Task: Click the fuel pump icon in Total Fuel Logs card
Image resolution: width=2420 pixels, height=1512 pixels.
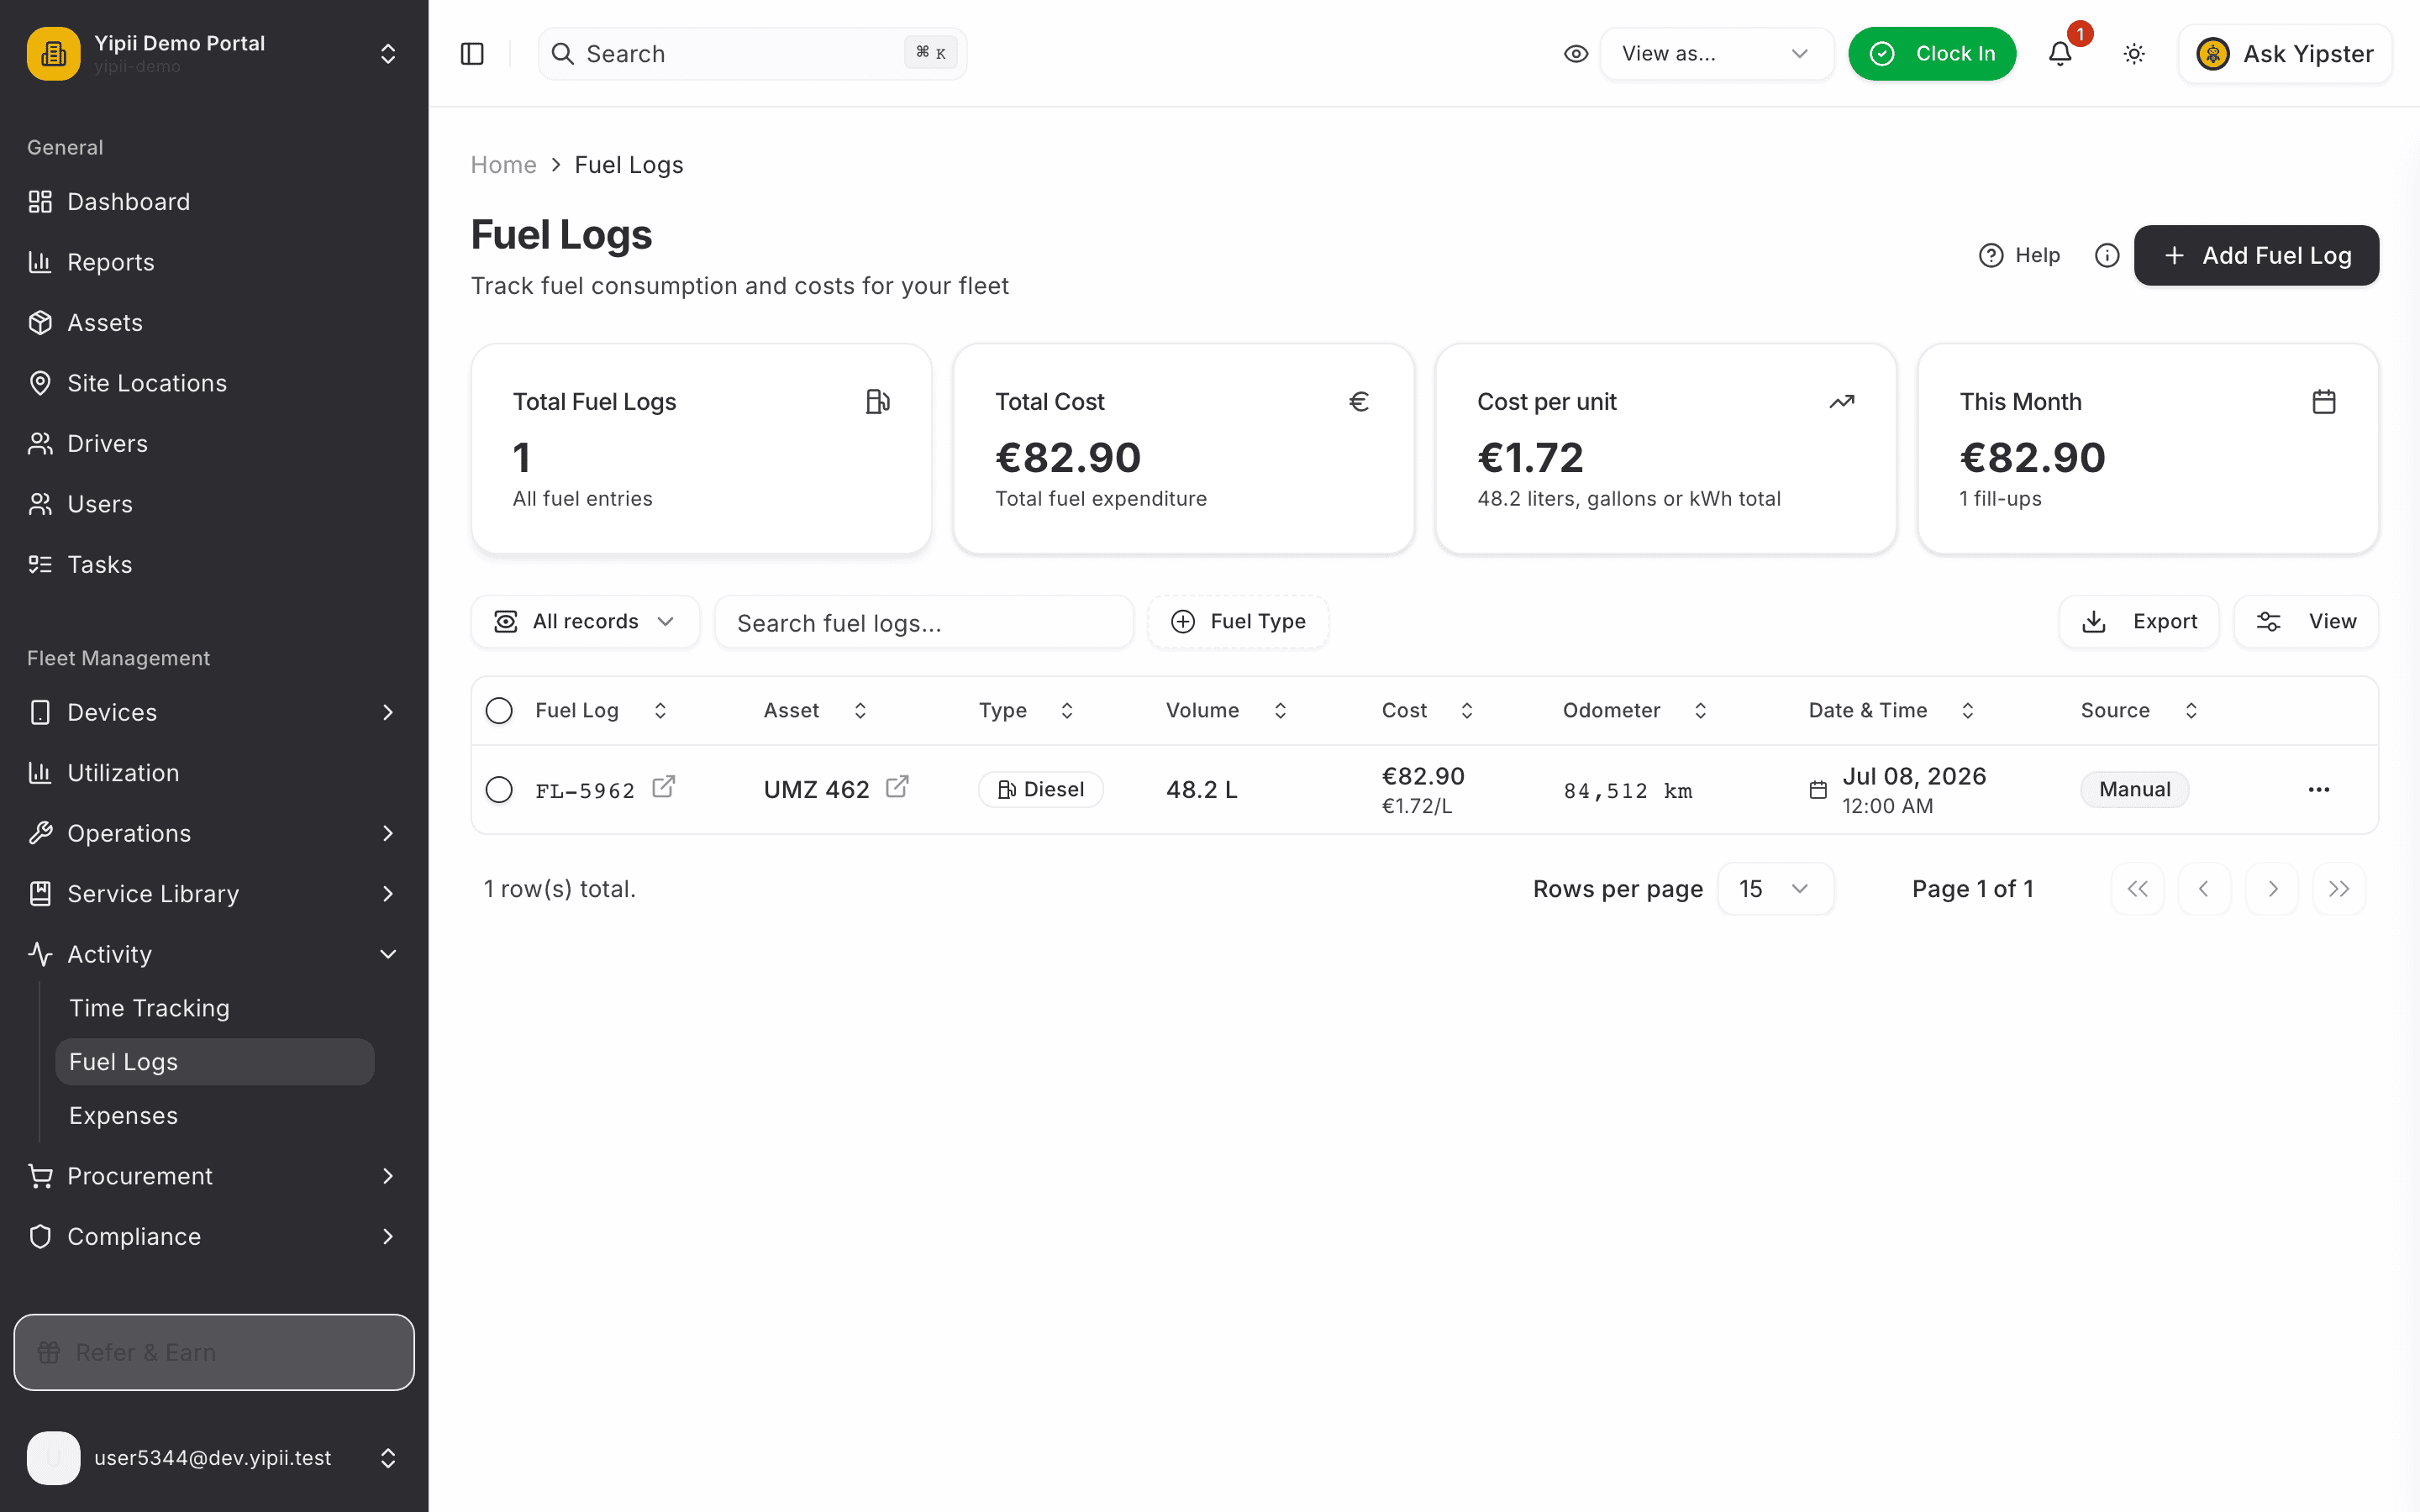Action: [x=877, y=402]
